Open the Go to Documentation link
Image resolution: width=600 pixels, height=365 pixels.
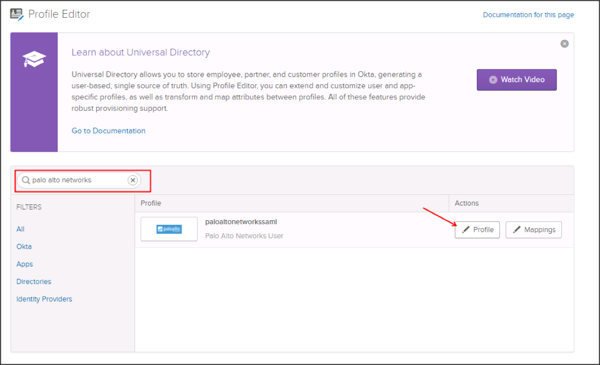click(108, 130)
